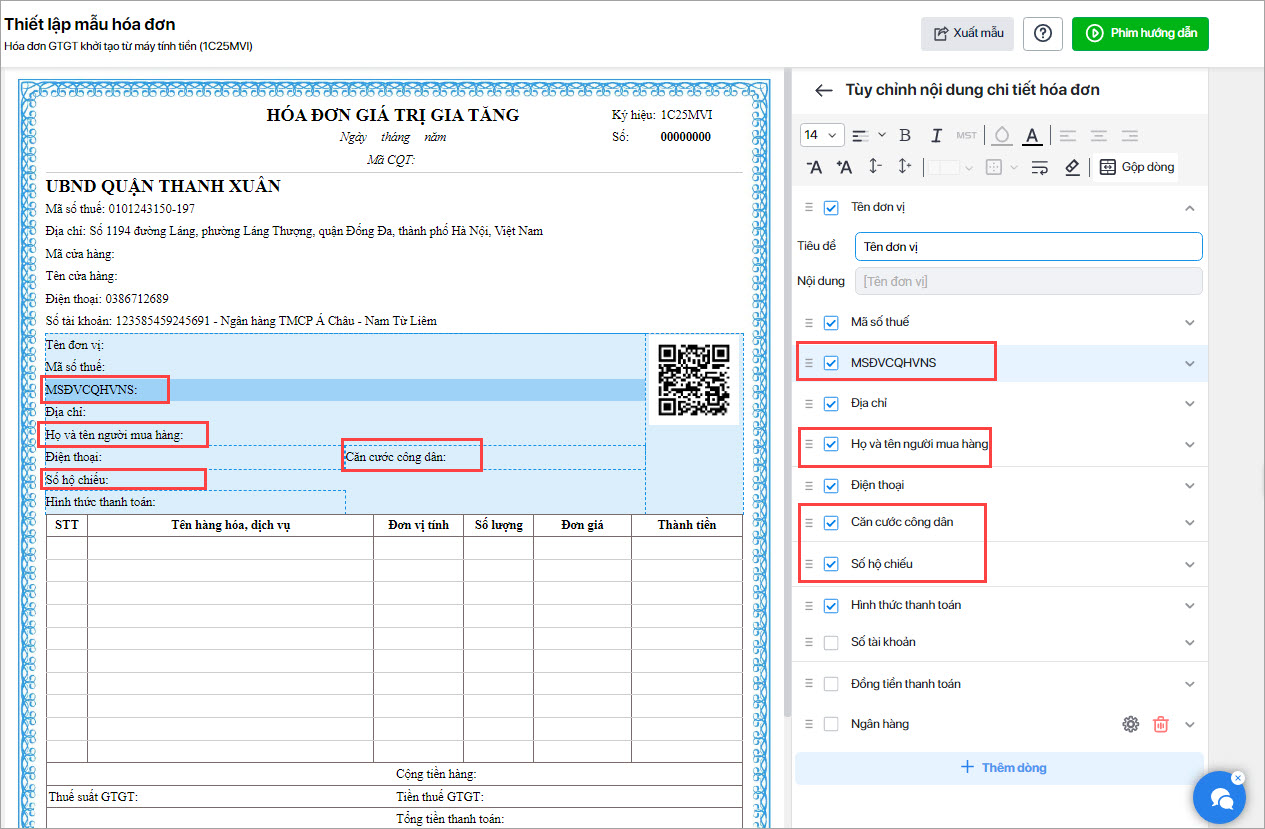Image resolution: width=1265 pixels, height=829 pixels.
Task: Go back from Tùy chỉnh nội dung panel
Action: pos(823,90)
